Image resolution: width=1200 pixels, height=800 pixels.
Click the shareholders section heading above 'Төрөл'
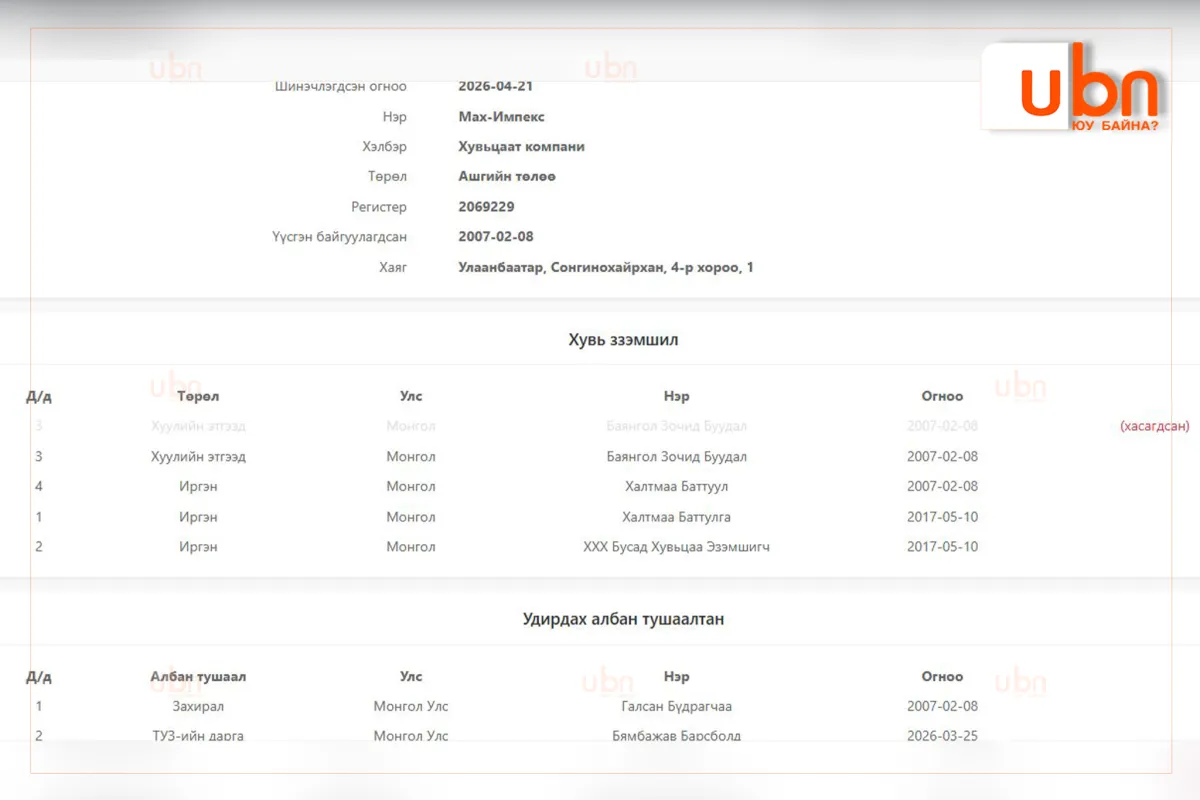point(624,340)
